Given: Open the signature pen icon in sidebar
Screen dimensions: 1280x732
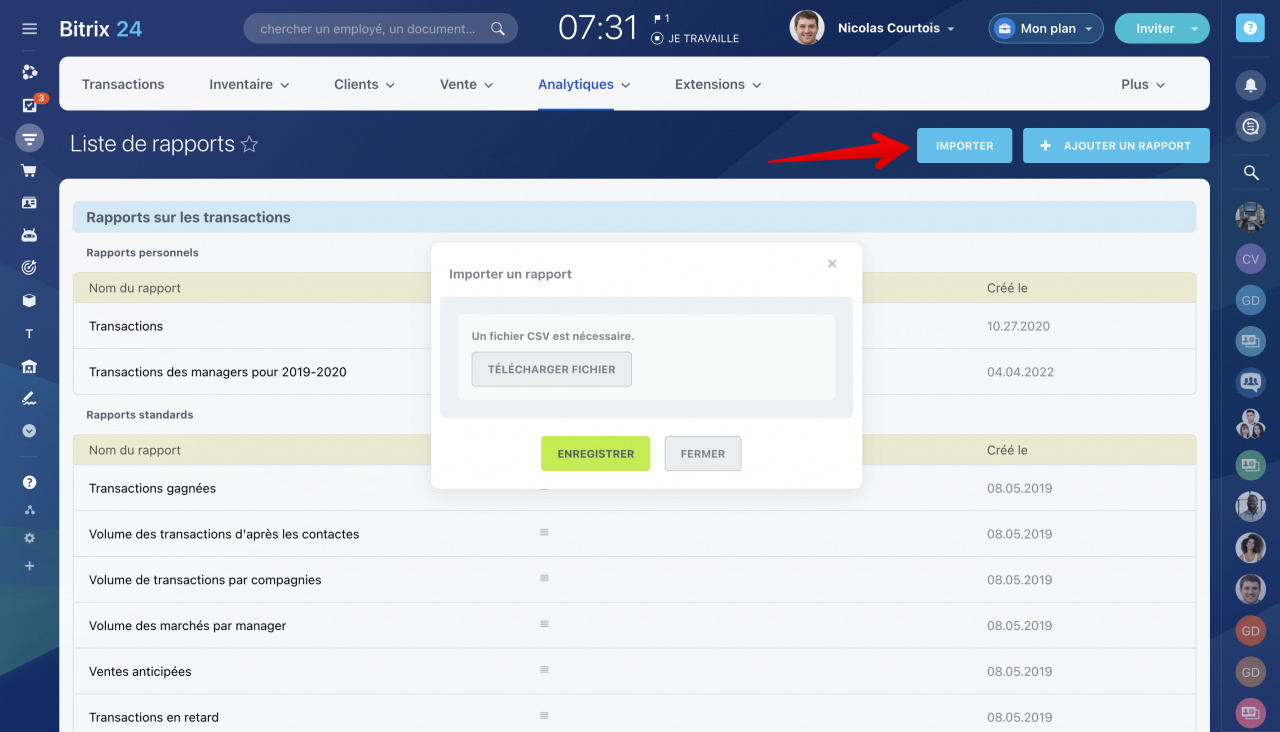Looking at the screenshot, I should point(29,398).
